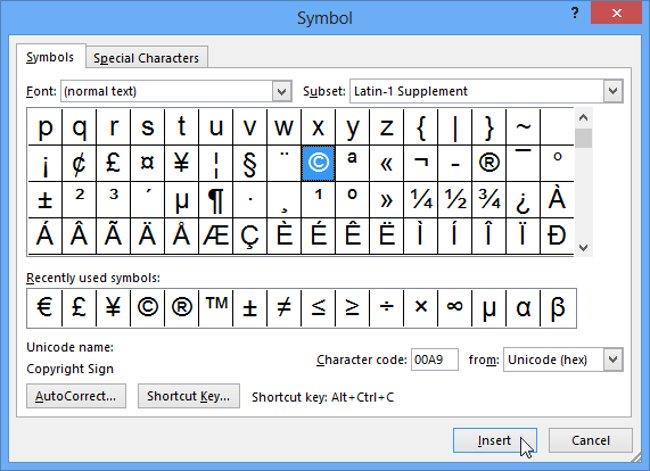This screenshot has width=650, height=471.
Task: Select the three quarters ¾ fraction
Action: tap(489, 199)
